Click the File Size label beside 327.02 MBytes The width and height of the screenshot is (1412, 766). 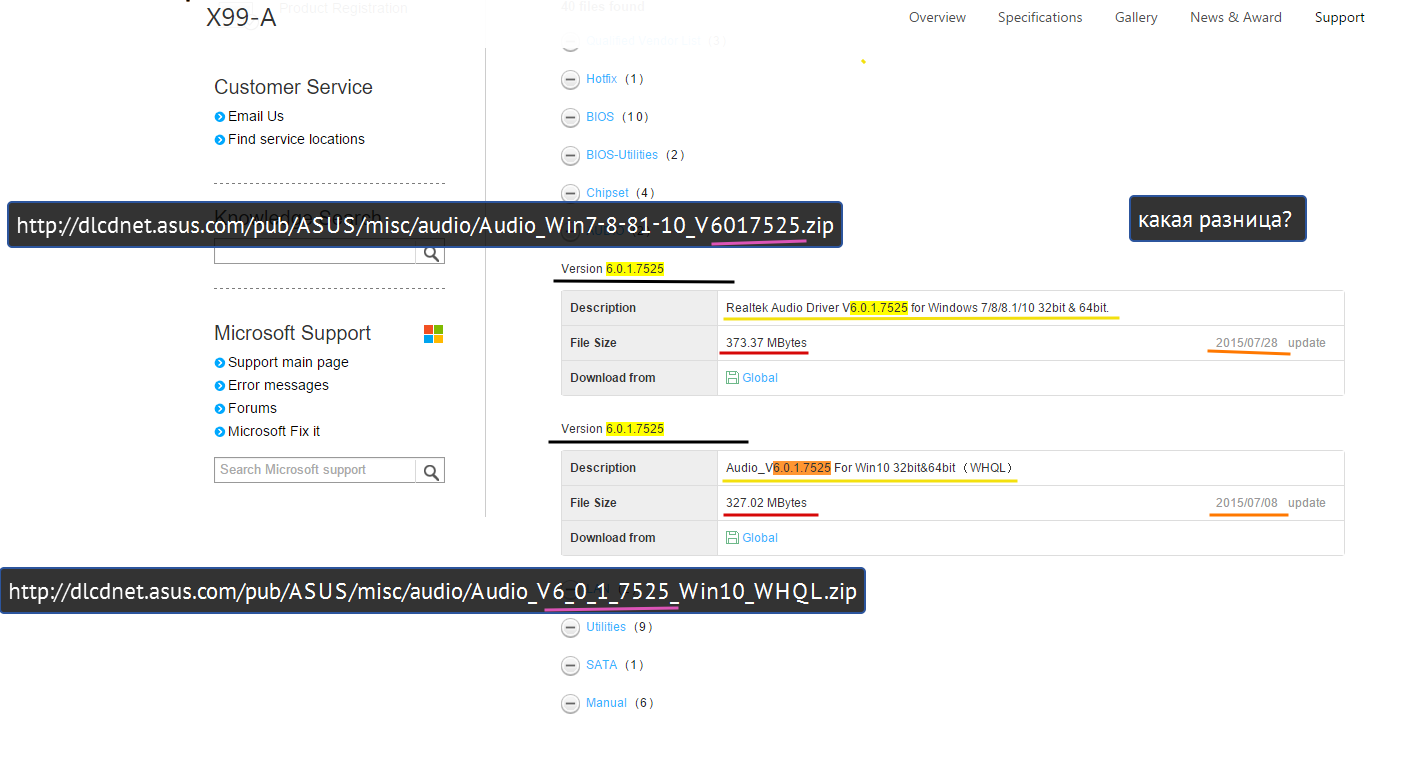point(593,503)
